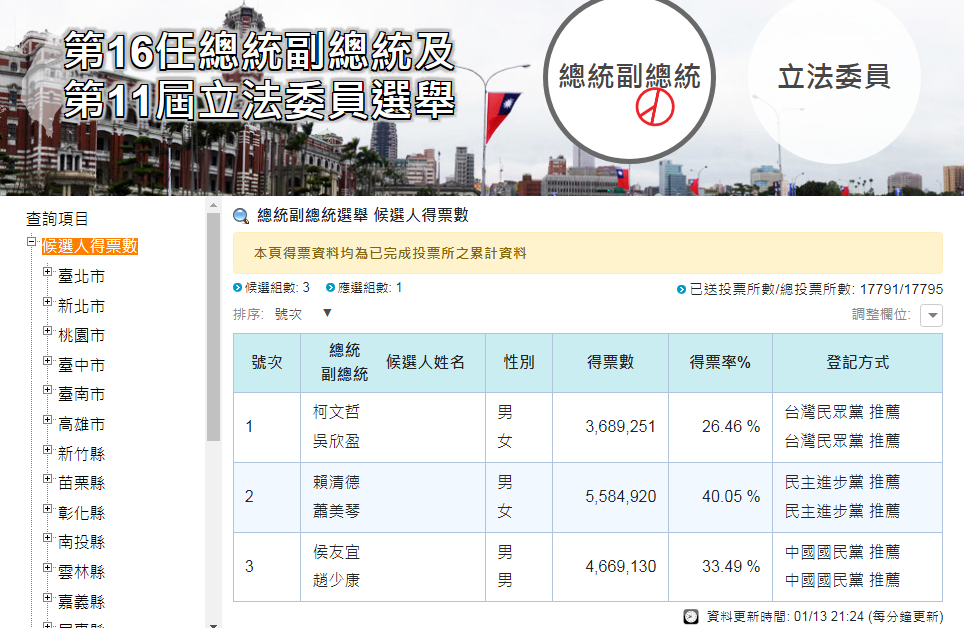
Task: Expand the 新北市 tree node
Action: [47, 301]
